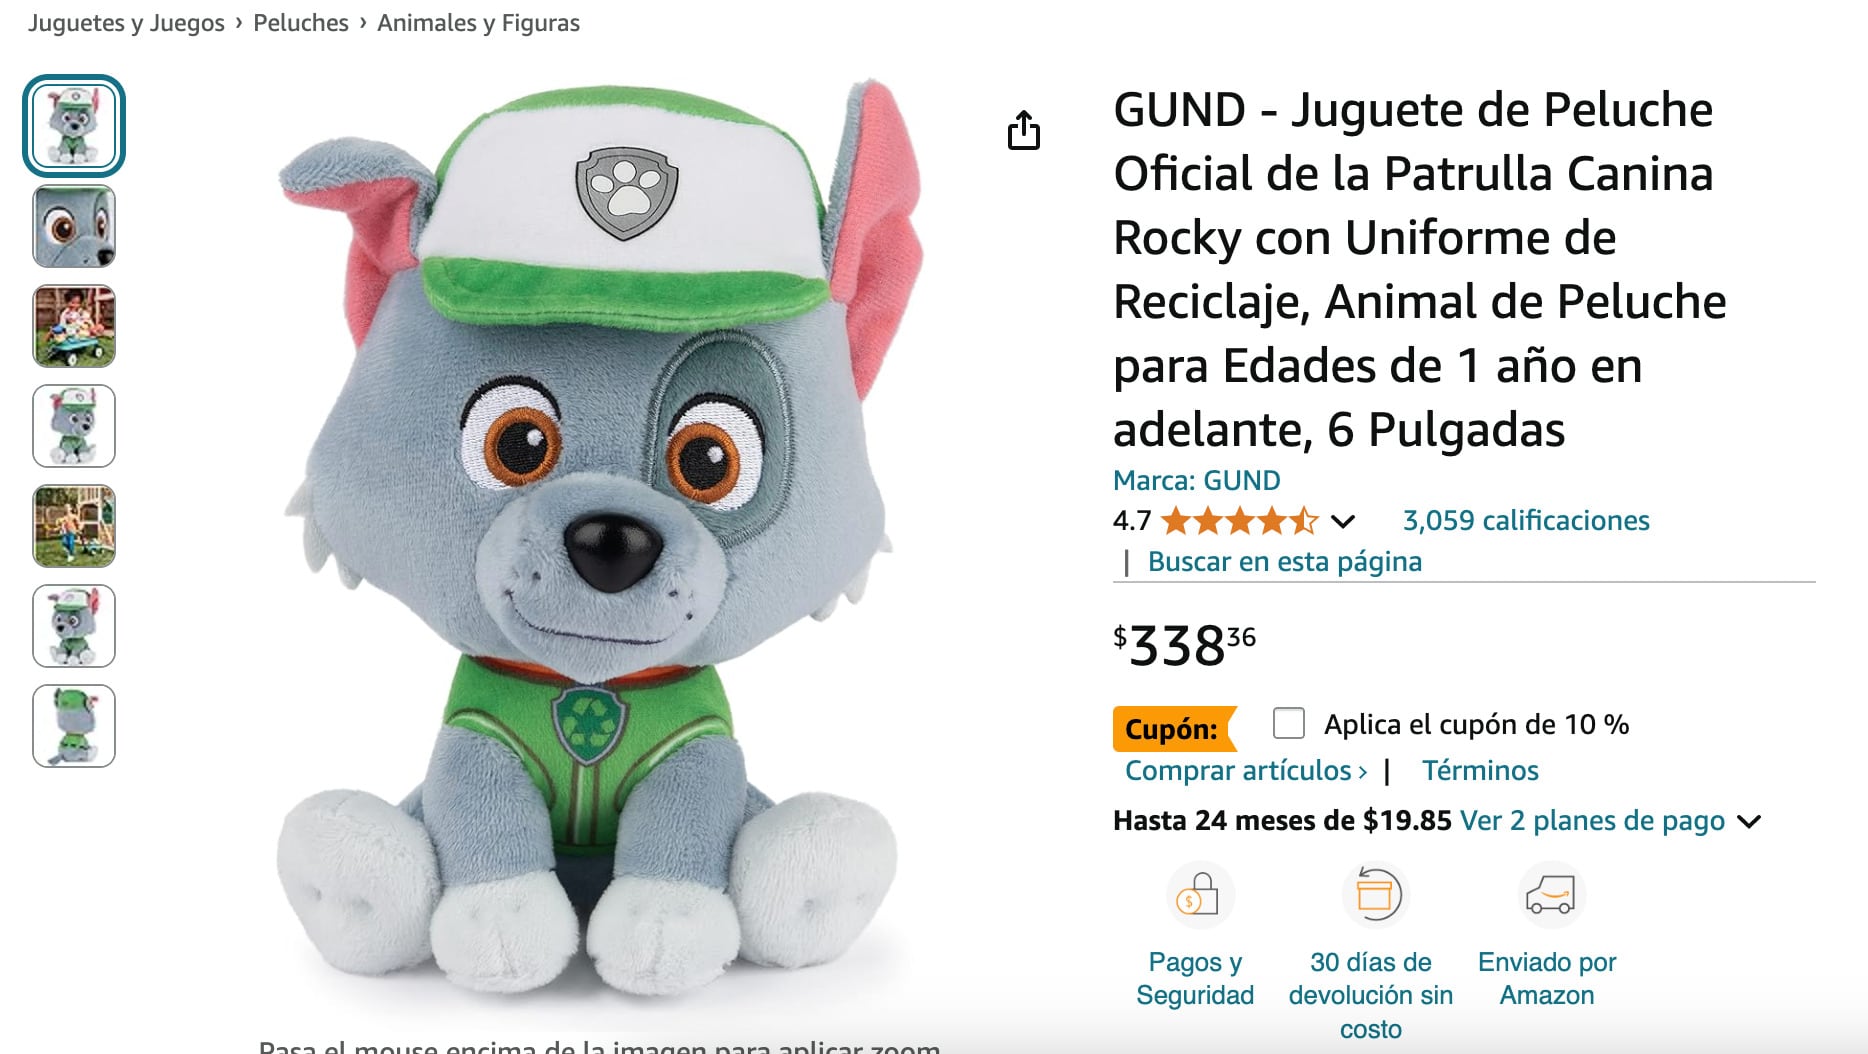Open Animales y Figuras breadcrumb

pyautogui.click(x=478, y=23)
